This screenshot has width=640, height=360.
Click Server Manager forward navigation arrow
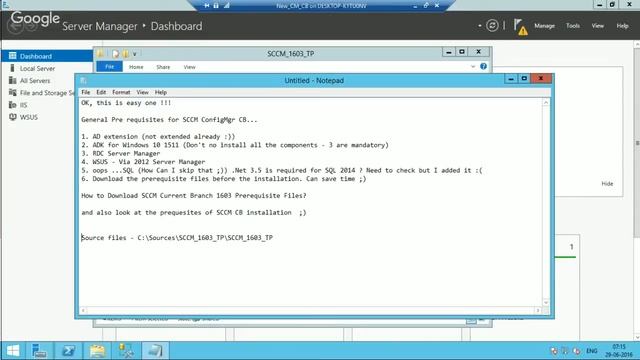pyautogui.click(x=31, y=27)
